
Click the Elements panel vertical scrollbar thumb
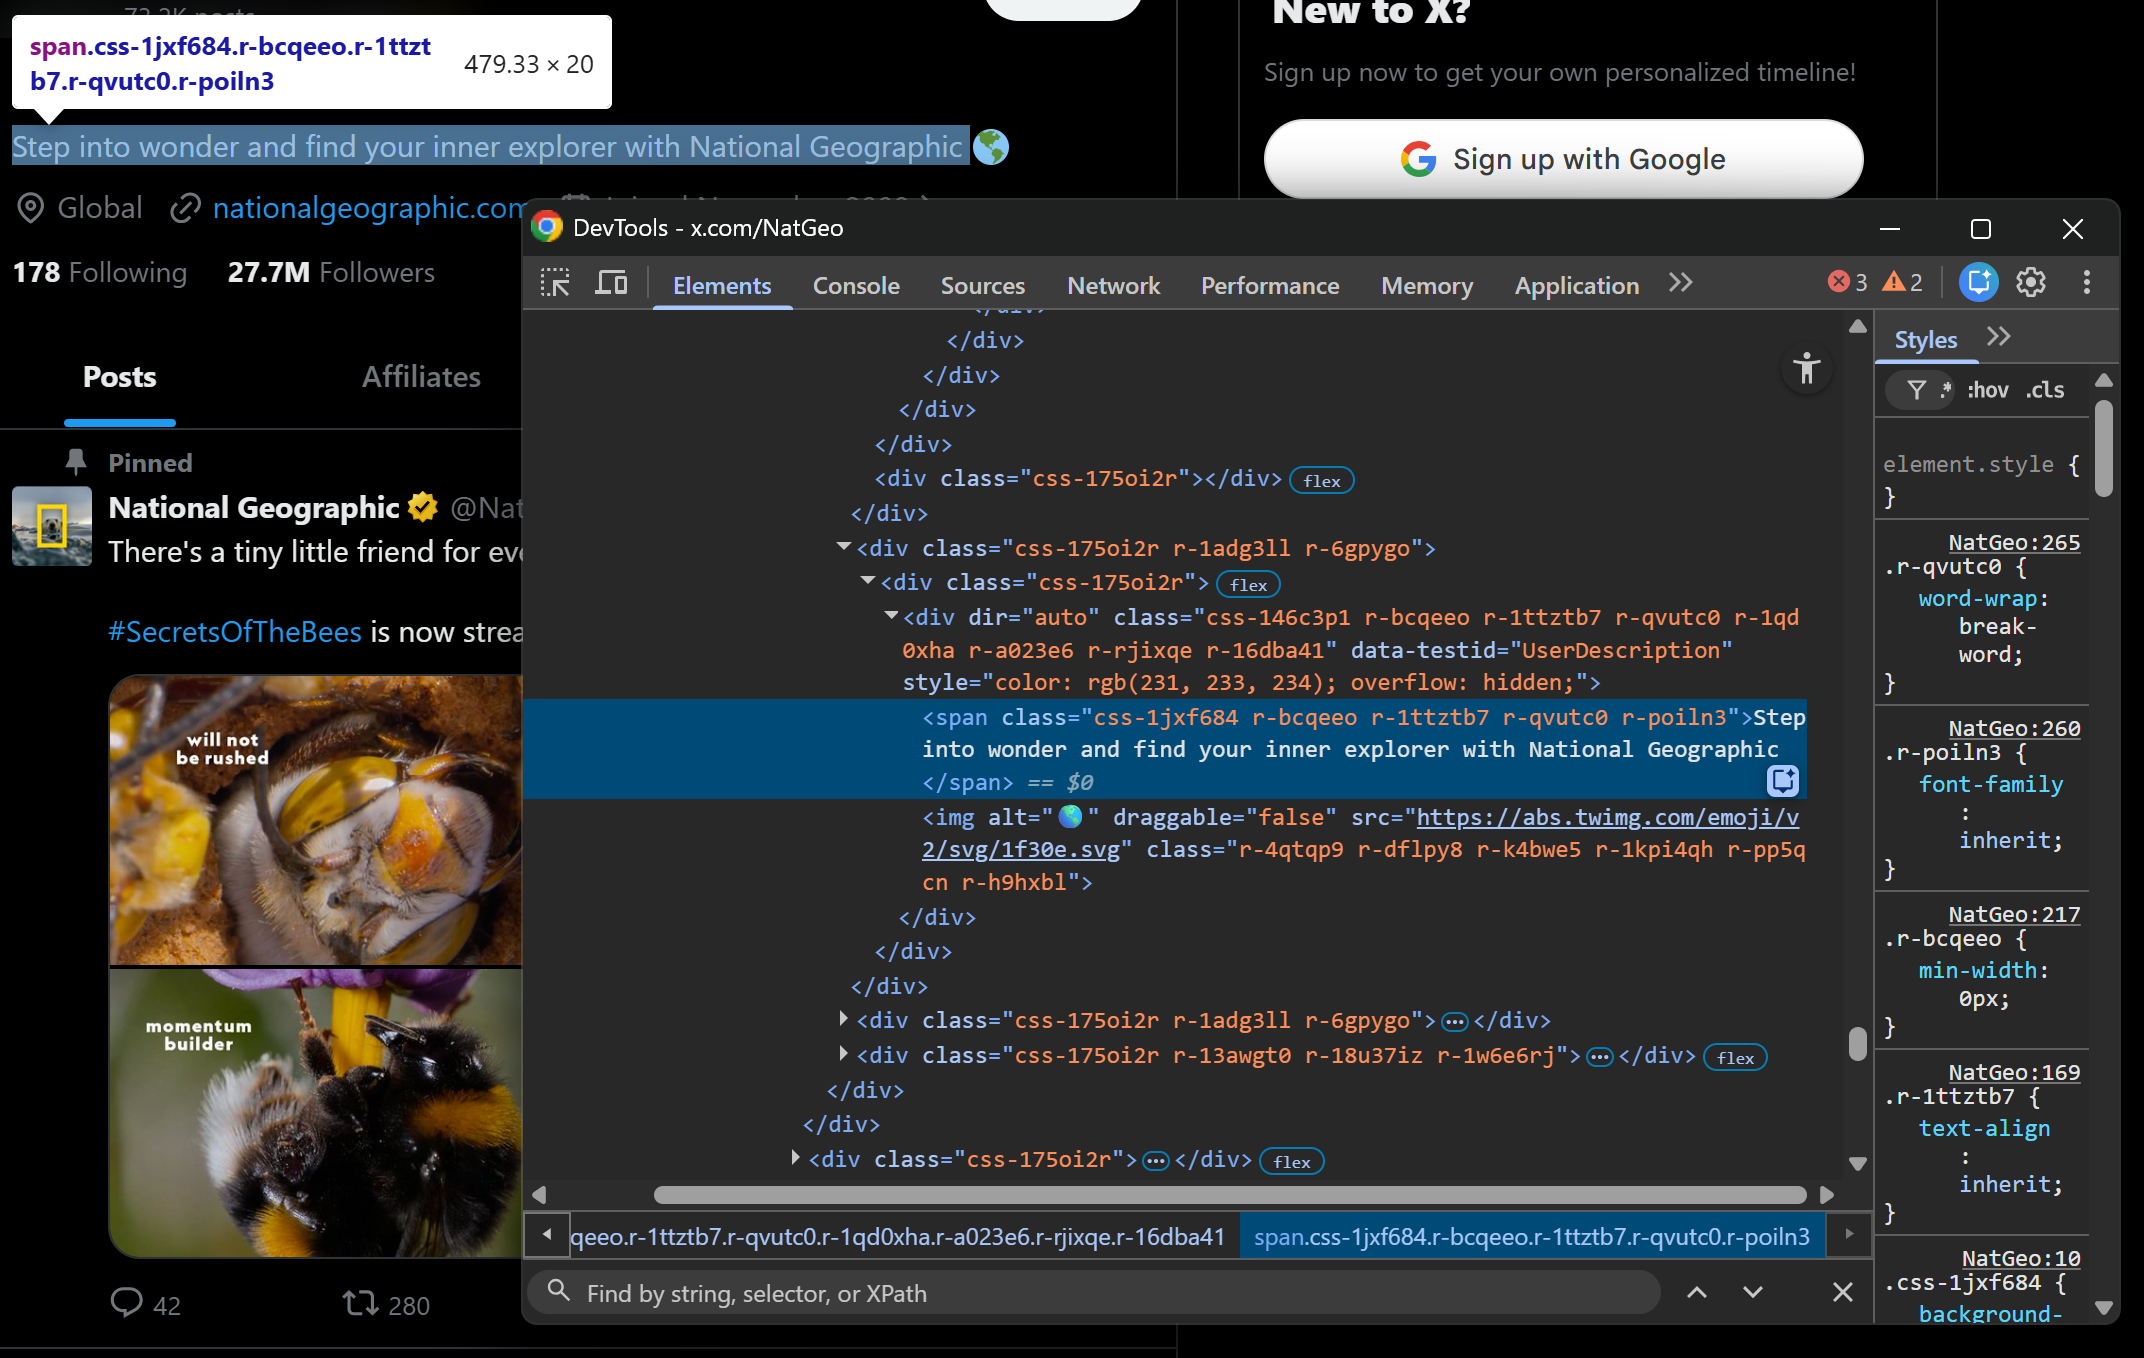pos(1858,1043)
